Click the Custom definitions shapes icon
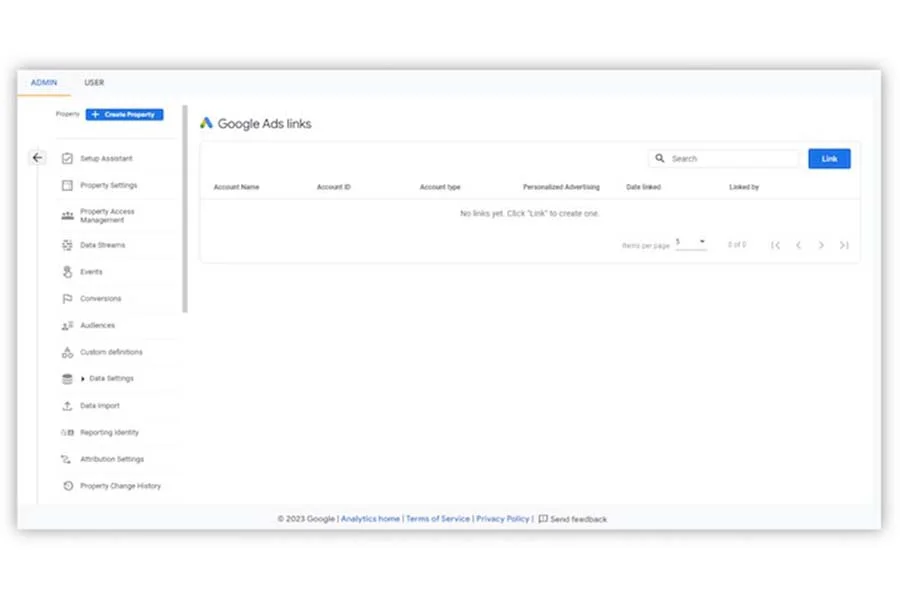The height and width of the screenshot is (600, 900). (67, 352)
